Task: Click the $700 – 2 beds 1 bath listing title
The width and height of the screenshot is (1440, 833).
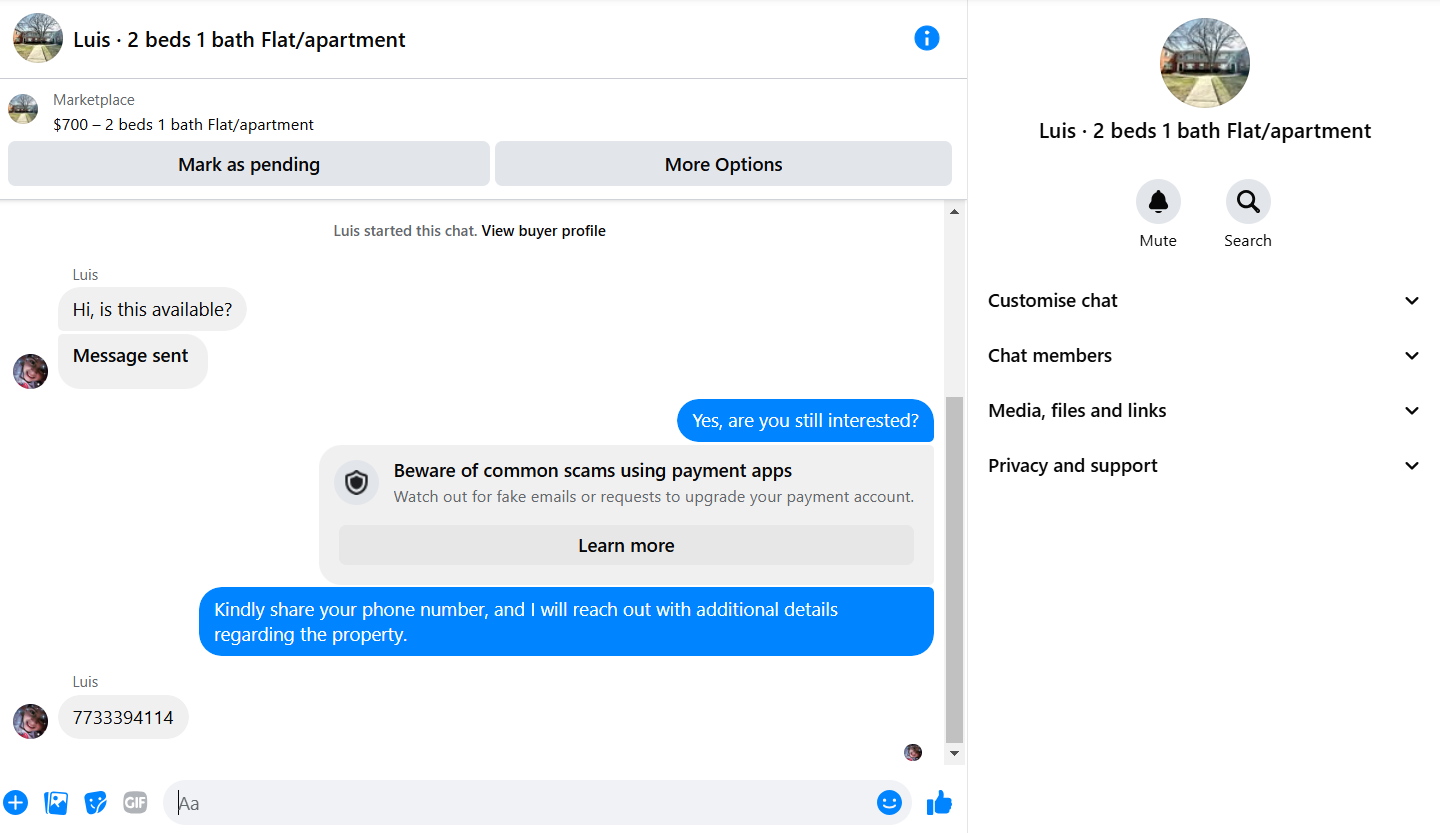Action: [x=184, y=125]
